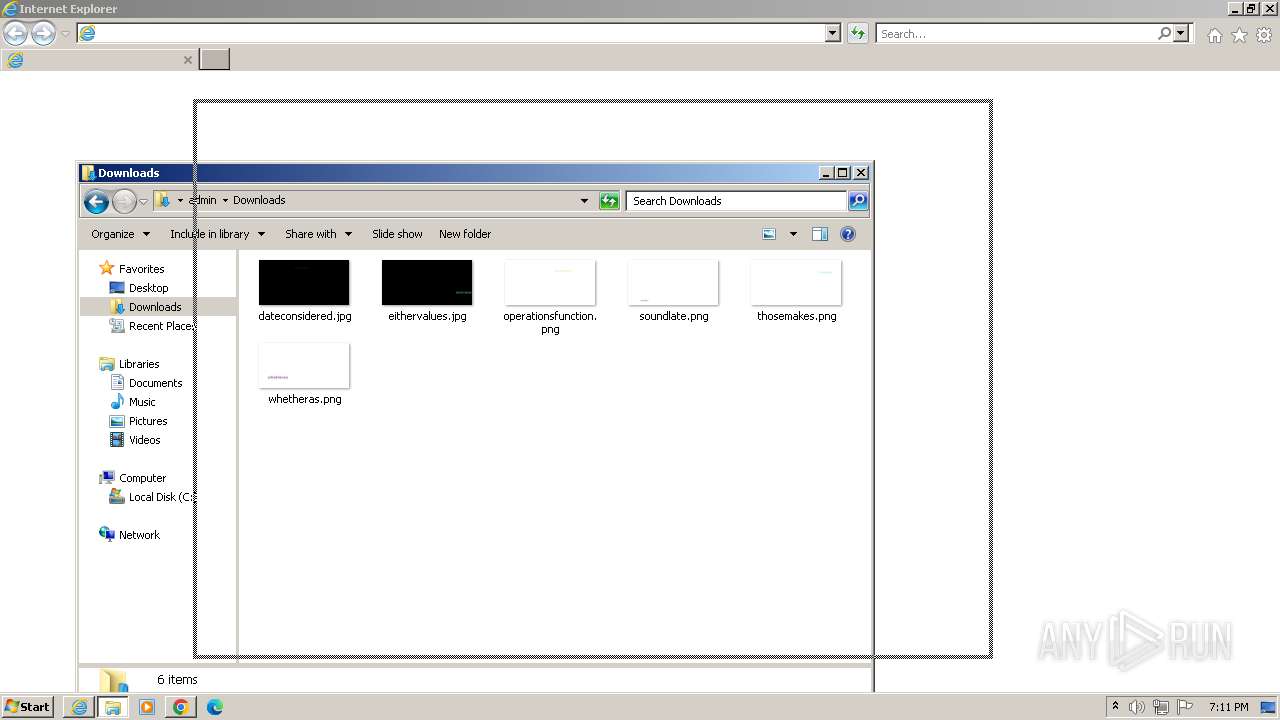Image resolution: width=1280 pixels, height=720 pixels.
Task: Launch Microsoft Edge from taskbar
Action: (214, 707)
